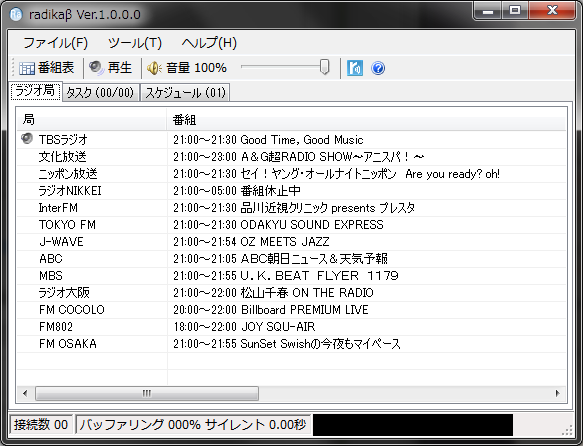The height and width of the screenshot is (446, 583).
Task: Sort by the 局 column header
Action: [x=91, y=120]
